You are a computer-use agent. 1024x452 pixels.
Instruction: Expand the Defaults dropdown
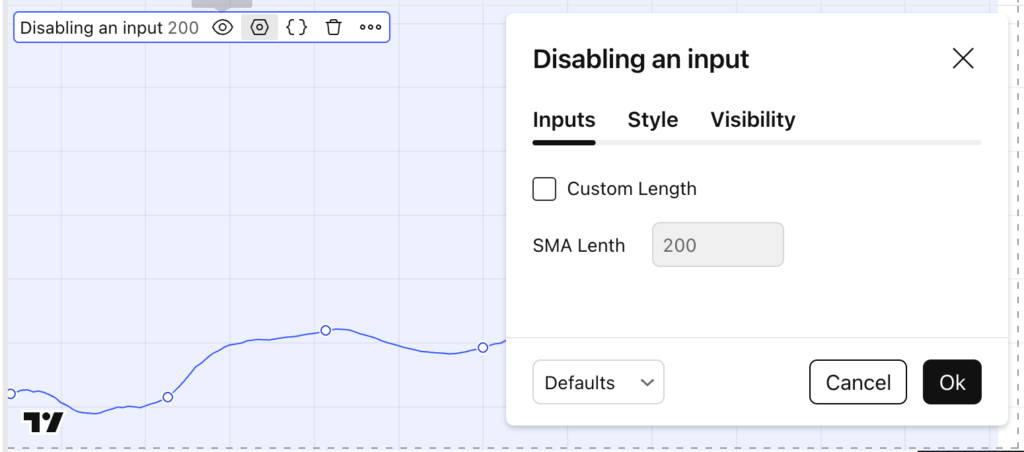pos(598,382)
